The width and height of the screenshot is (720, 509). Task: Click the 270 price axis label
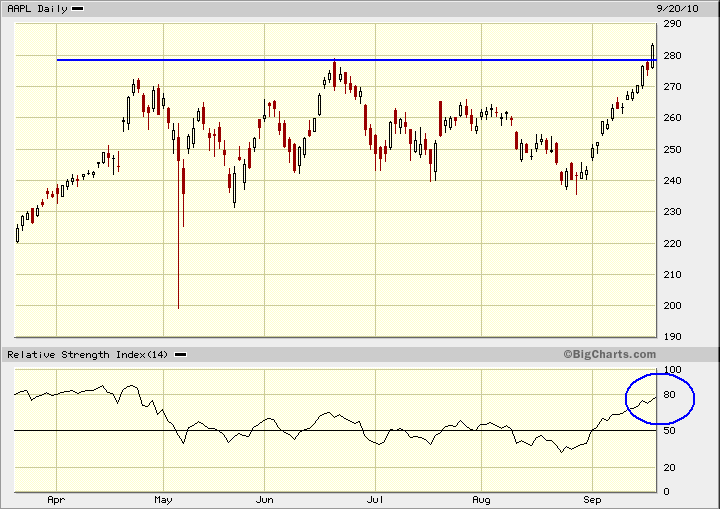(x=672, y=87)
